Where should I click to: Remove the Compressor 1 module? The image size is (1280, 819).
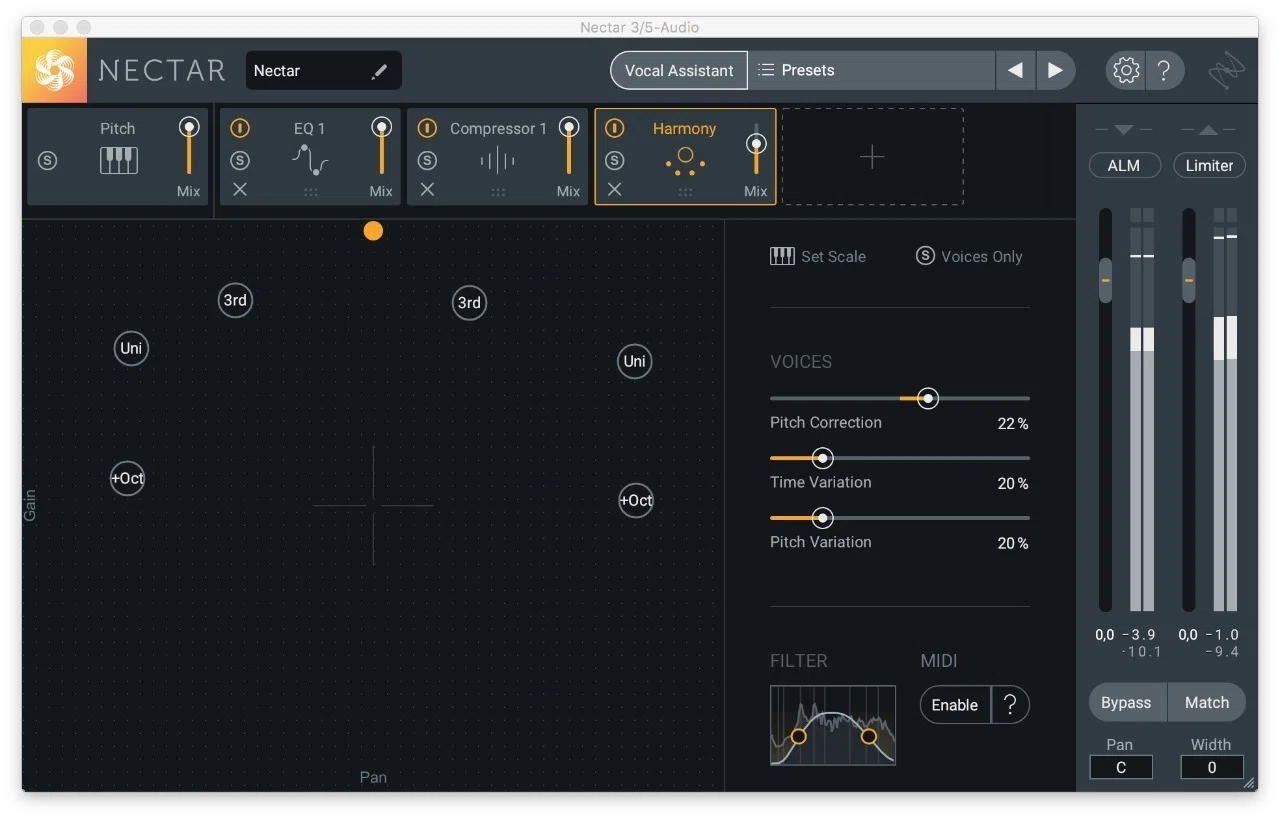pos(427,189)
